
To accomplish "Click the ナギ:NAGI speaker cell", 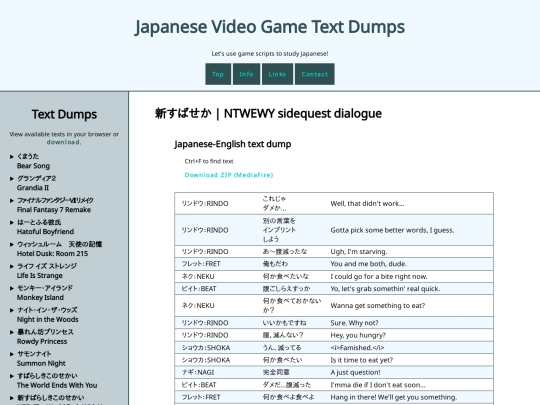I will click(198, 372).
